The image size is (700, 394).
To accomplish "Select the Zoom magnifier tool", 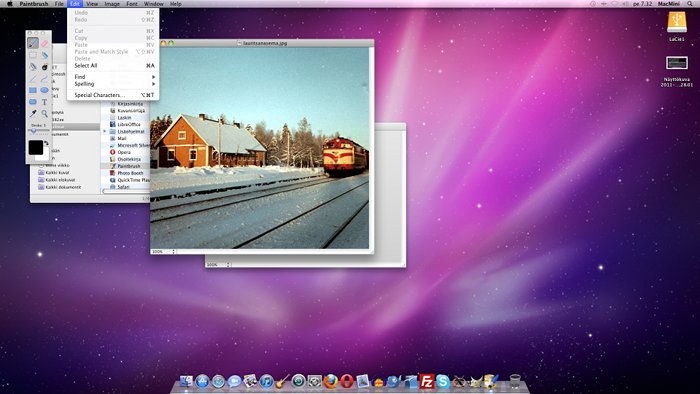I will (x=44, y=113).
